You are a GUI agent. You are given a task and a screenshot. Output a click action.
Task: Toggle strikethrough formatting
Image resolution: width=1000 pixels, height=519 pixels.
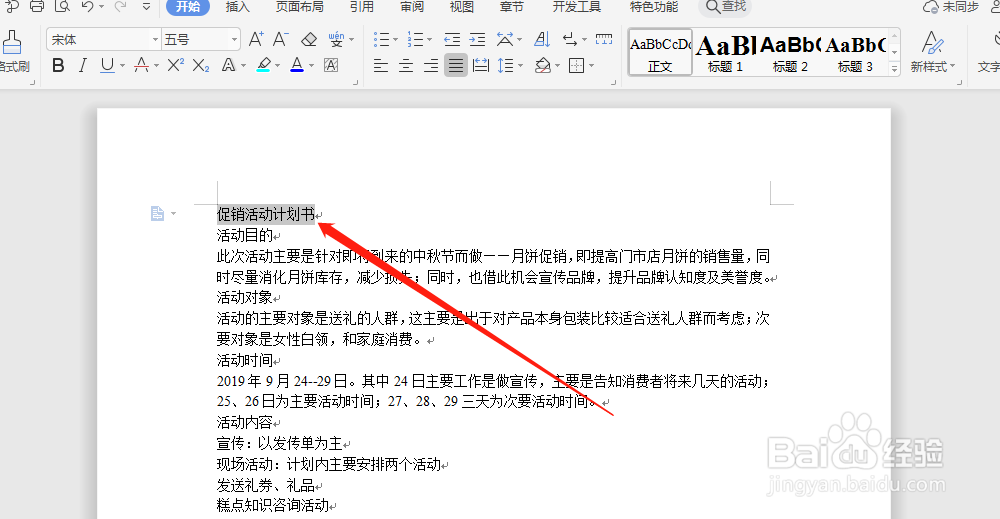pos(142,65)
